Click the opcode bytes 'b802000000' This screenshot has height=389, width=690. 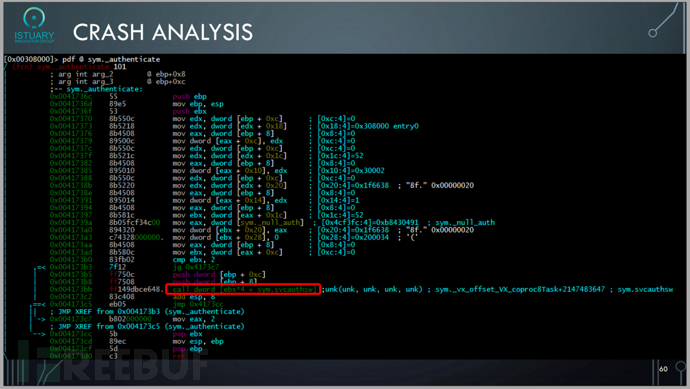(x=130, y=319)
